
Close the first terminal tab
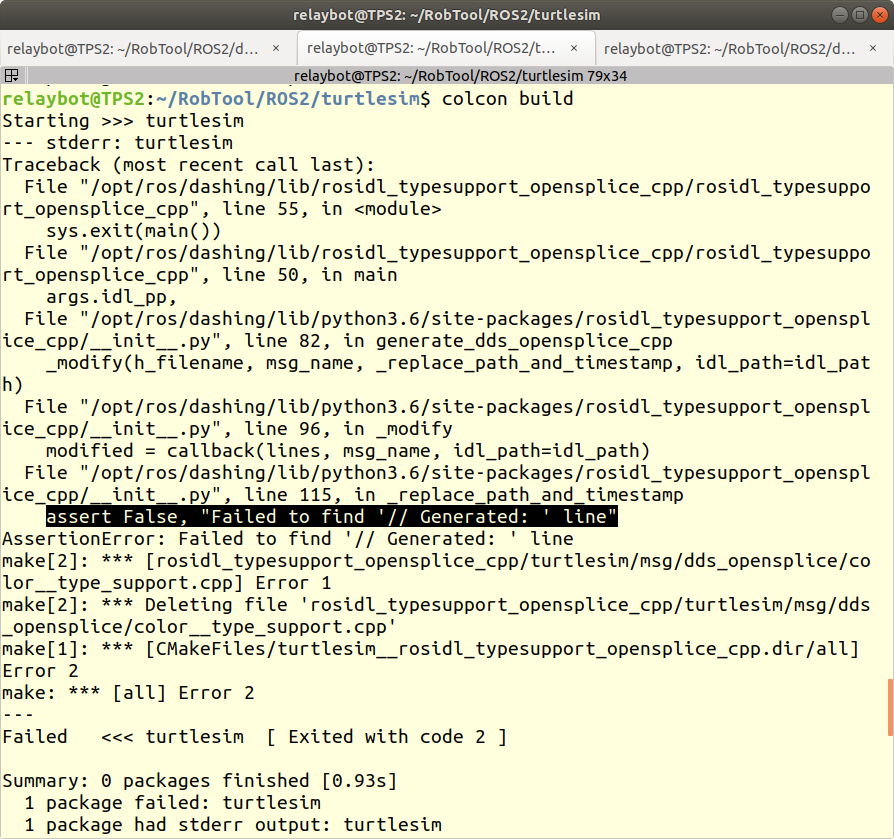pyautogui.click(x=276, y=48)
